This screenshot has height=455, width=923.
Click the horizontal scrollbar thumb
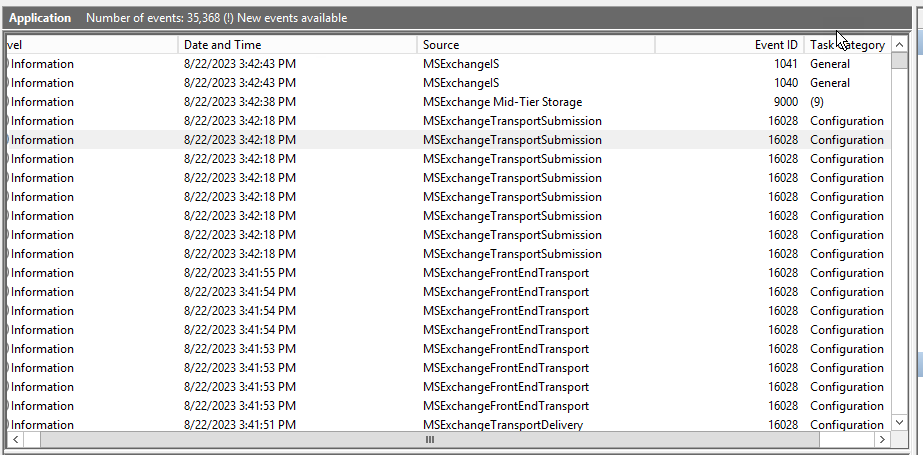point(430,439)
